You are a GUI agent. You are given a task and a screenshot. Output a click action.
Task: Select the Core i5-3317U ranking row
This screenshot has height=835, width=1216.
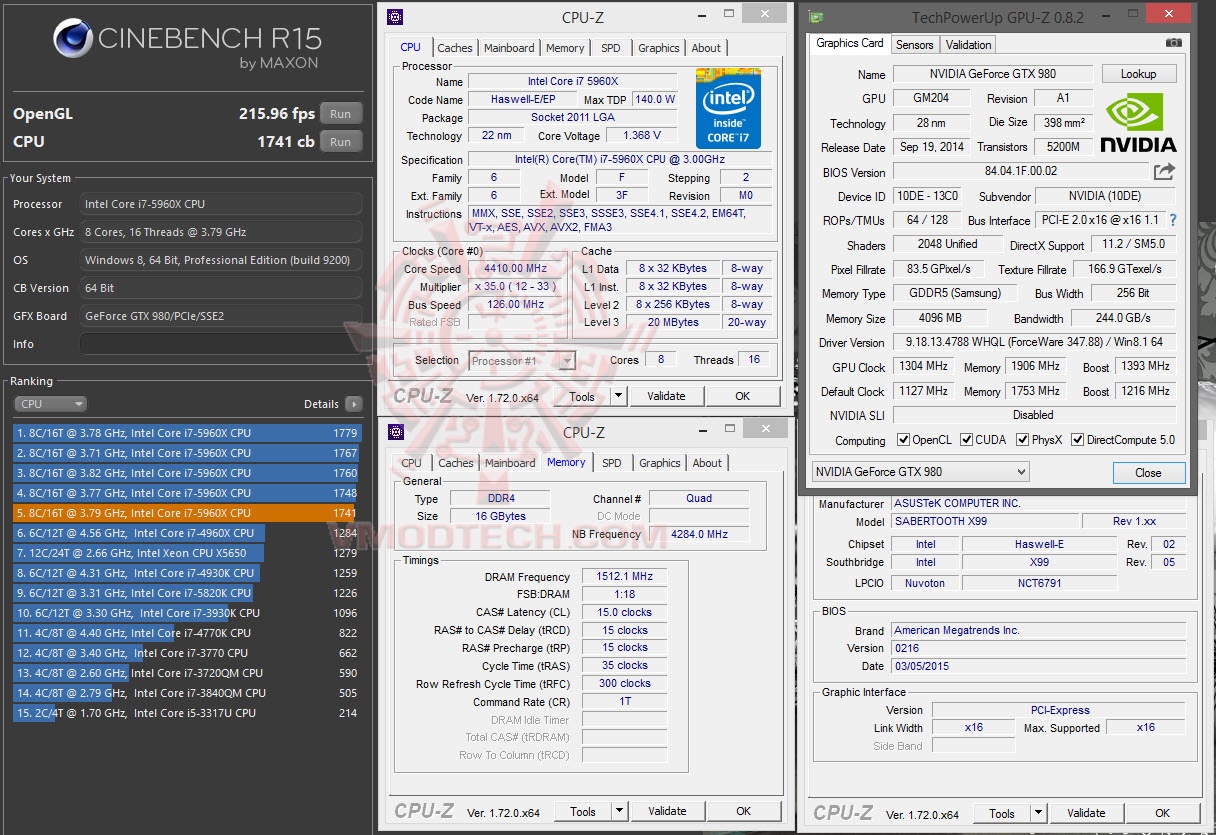tap(187, 713)
